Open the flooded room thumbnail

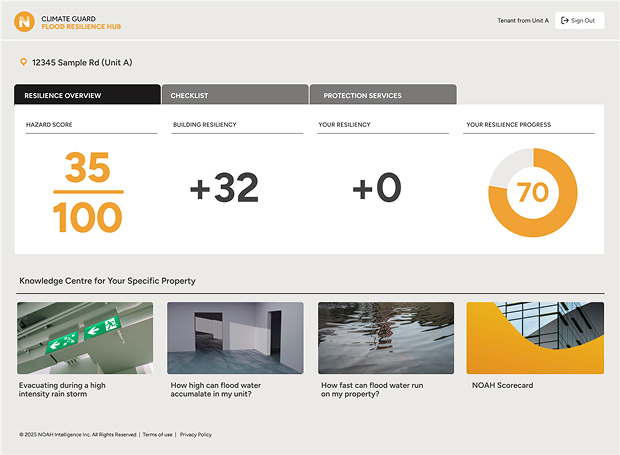[x=235, y=338]
